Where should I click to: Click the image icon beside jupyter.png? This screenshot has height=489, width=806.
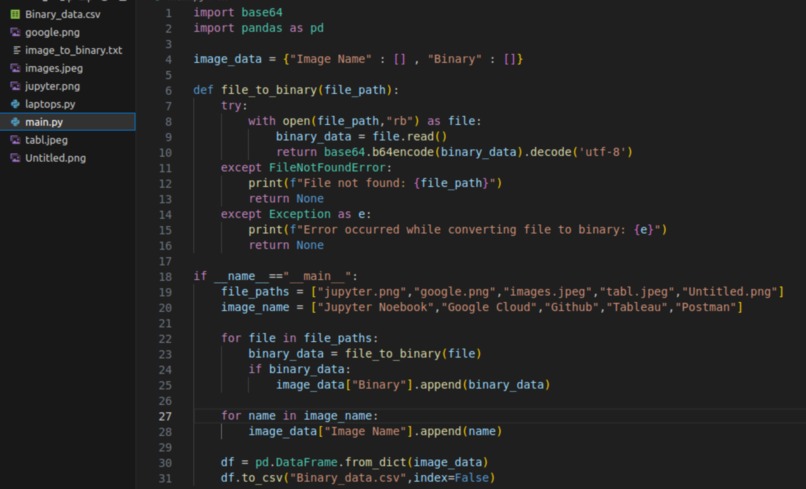(x=15, y=86)
